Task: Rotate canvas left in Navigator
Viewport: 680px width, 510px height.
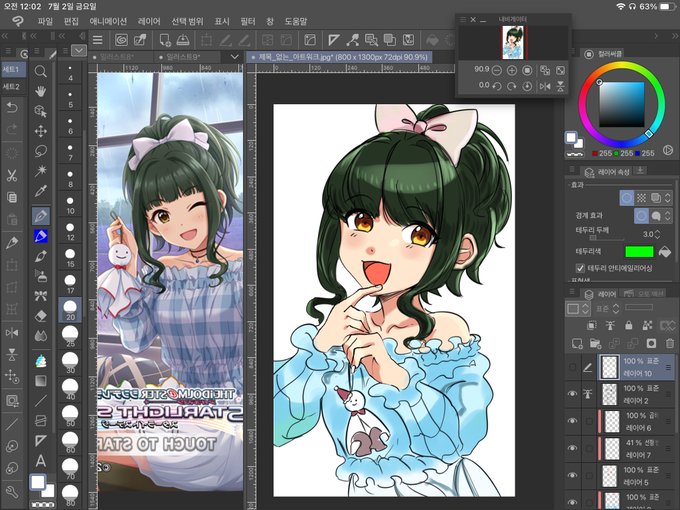Action: (497, 86)
